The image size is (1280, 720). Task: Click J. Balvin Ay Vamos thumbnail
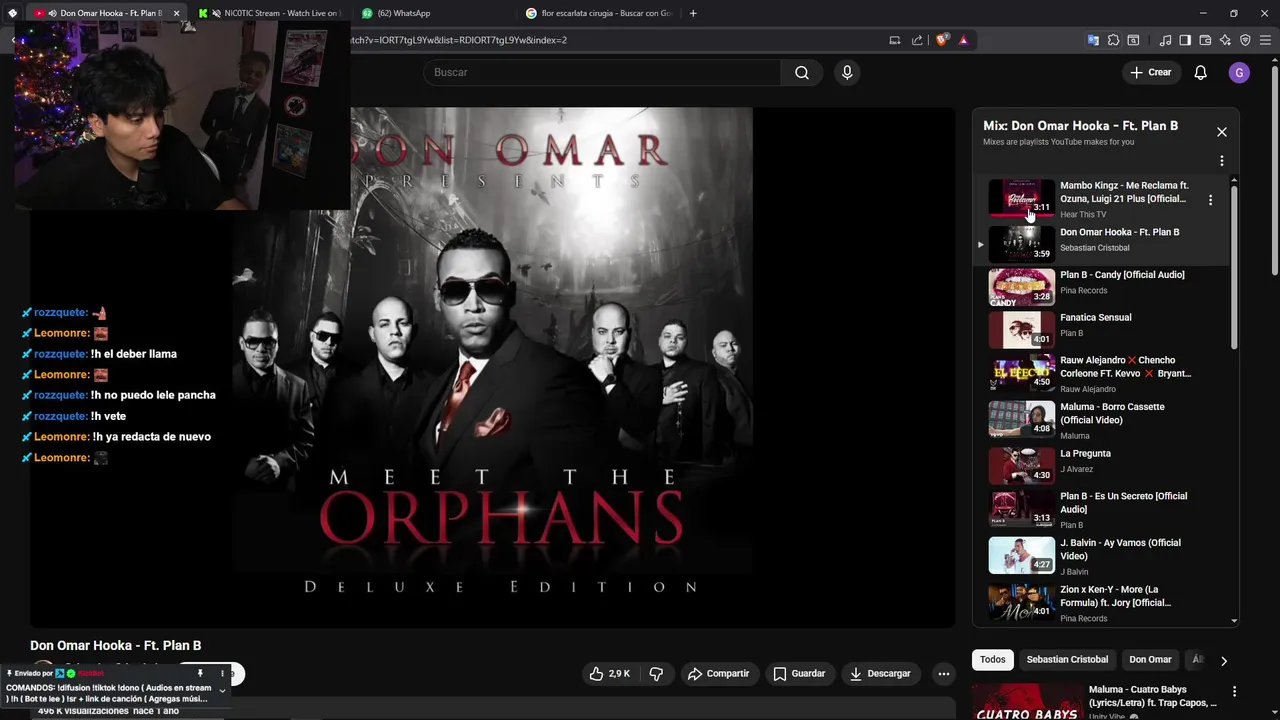tap(1021, 555)
